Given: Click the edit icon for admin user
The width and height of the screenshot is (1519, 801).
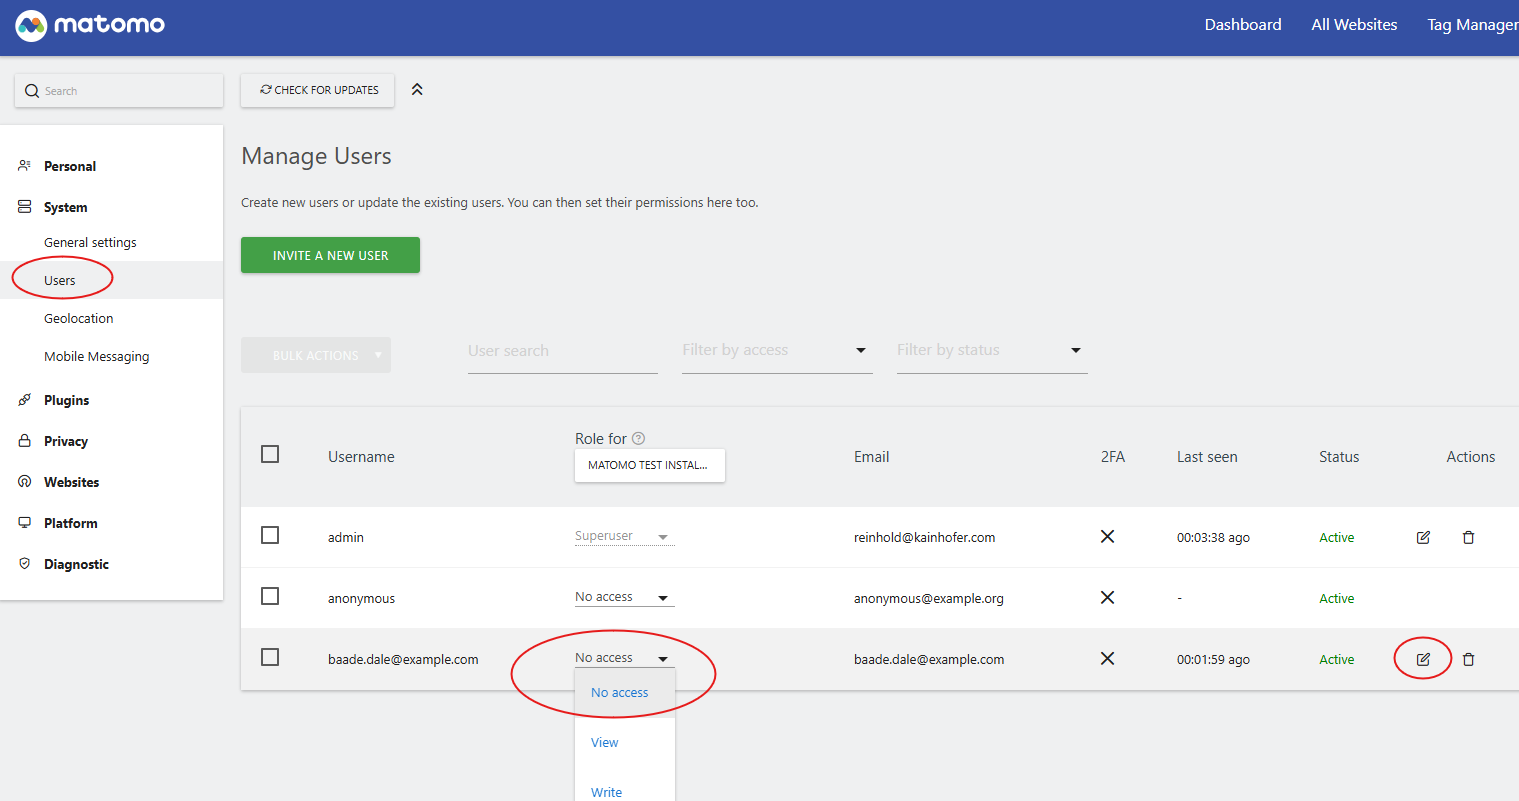Looking at the screenshot, I should [x=1423, y=537].
